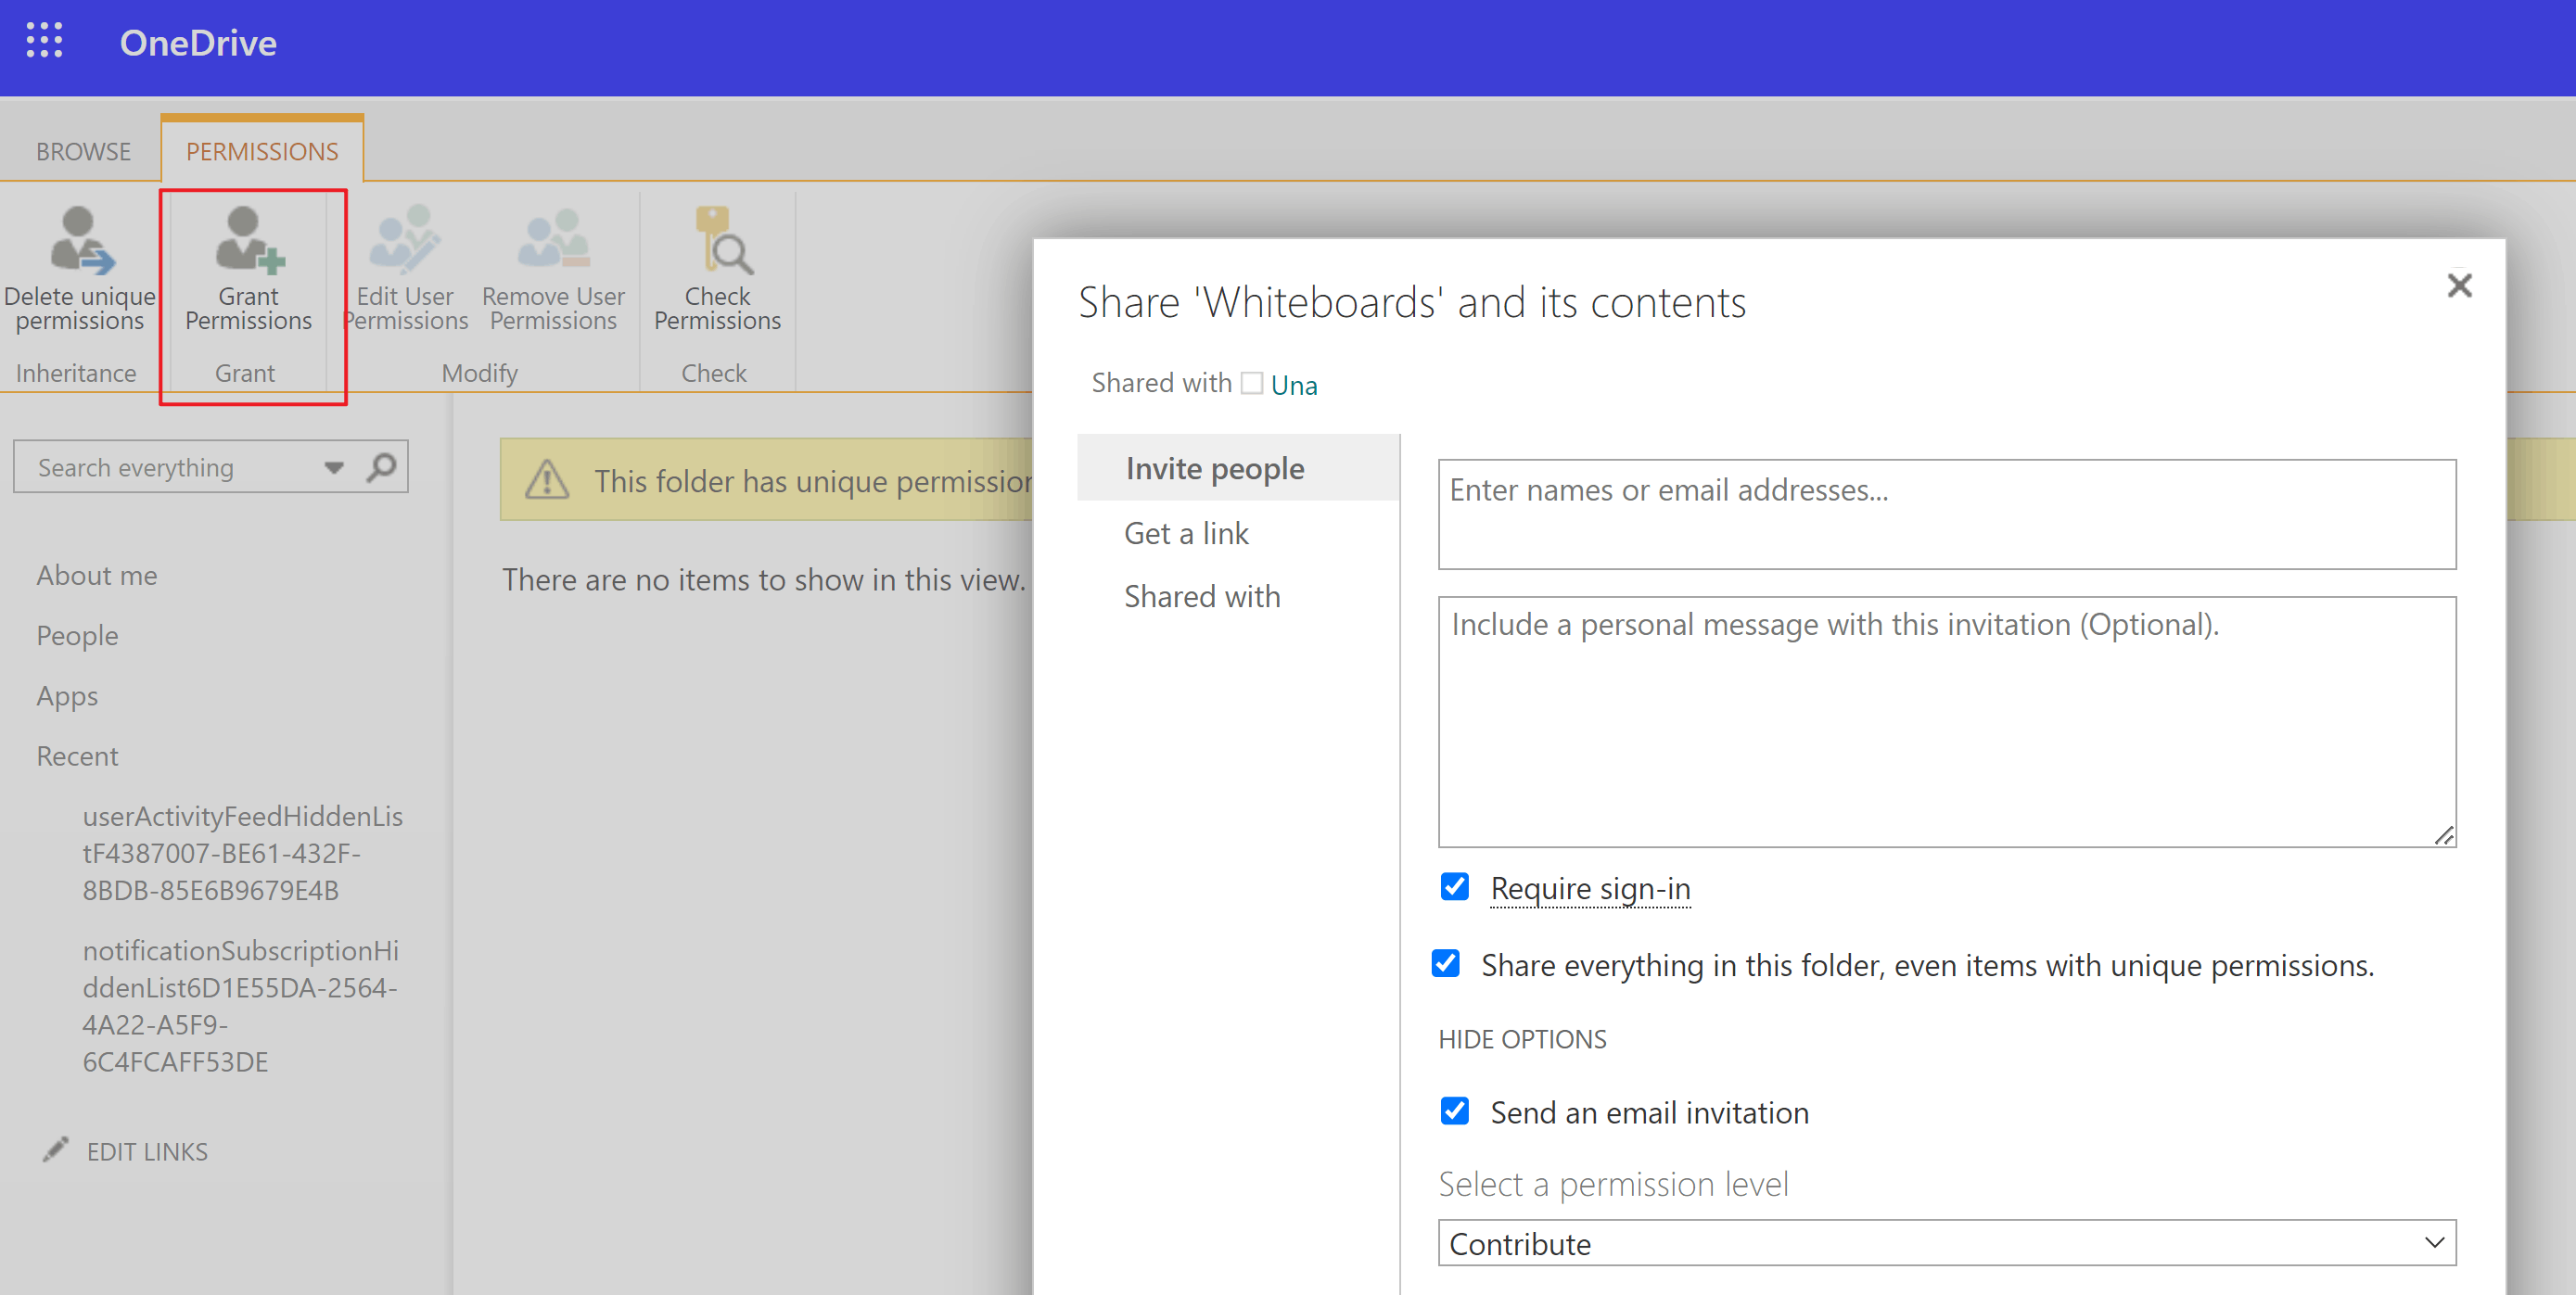Disable sharing everything in this folder

(x=1446, y=963)
